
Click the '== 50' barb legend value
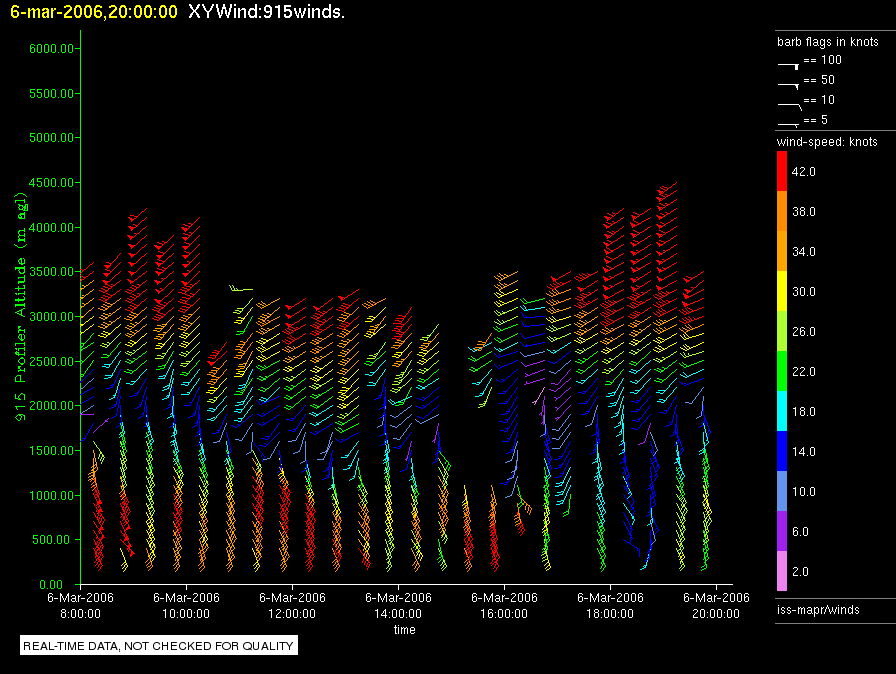[819, 80]
